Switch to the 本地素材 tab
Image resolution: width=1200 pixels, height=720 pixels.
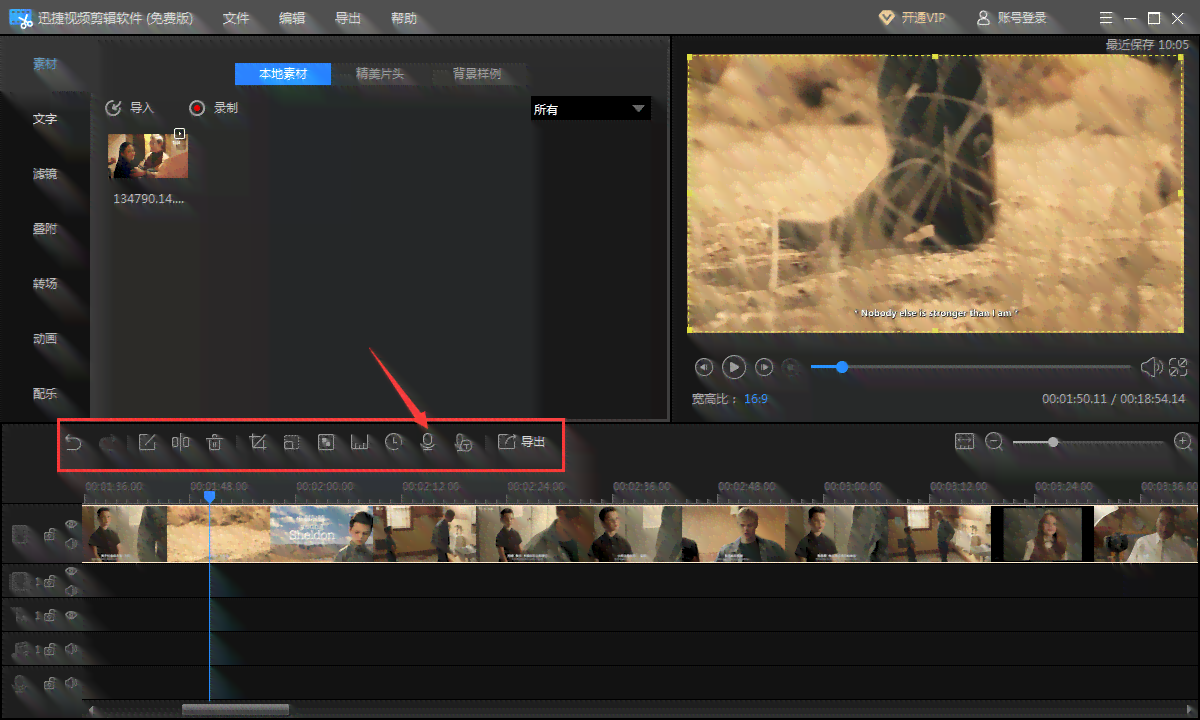283,74
